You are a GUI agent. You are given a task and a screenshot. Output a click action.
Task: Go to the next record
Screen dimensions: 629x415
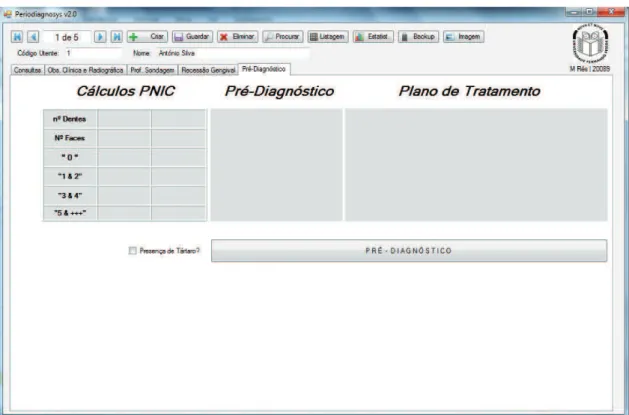pyautogui.click(x=100, y=37)
